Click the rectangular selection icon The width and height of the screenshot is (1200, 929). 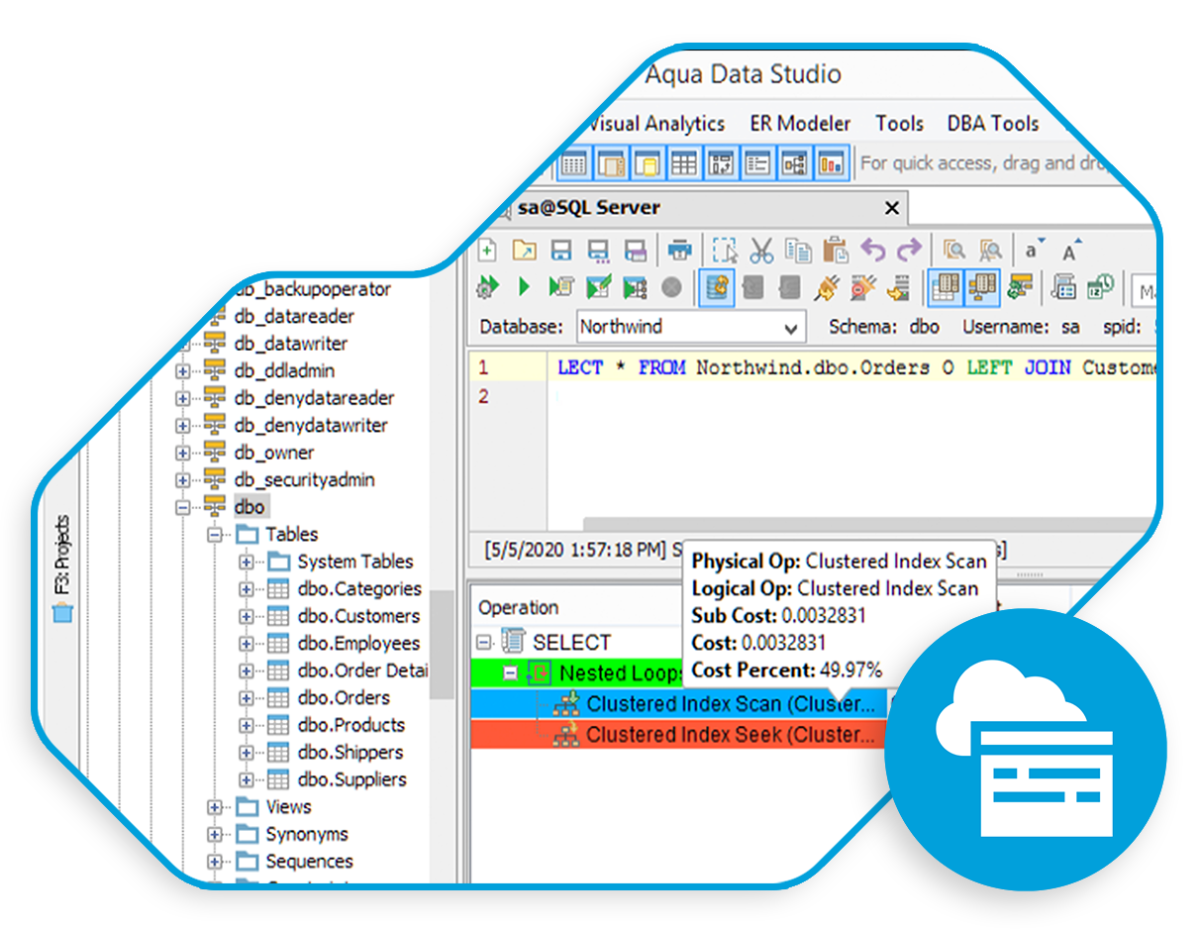click(724, 250)
